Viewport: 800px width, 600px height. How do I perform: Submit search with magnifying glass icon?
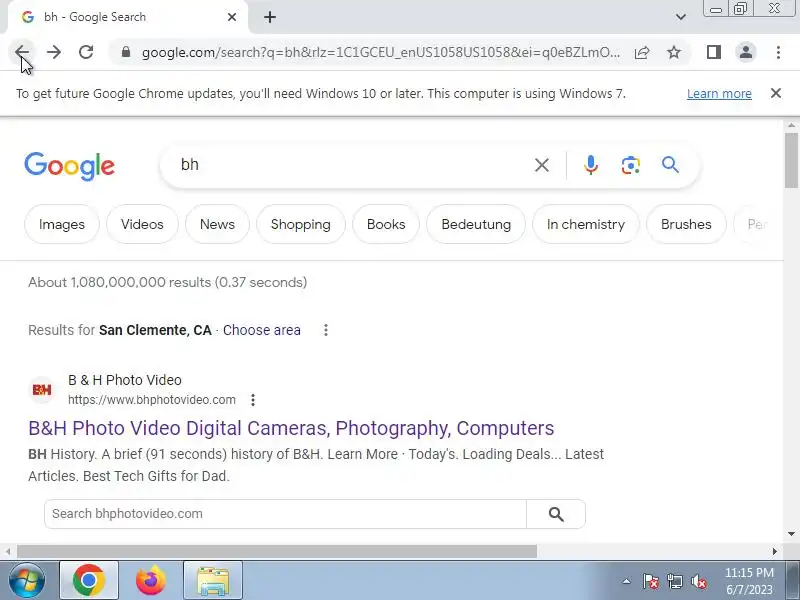670,165
